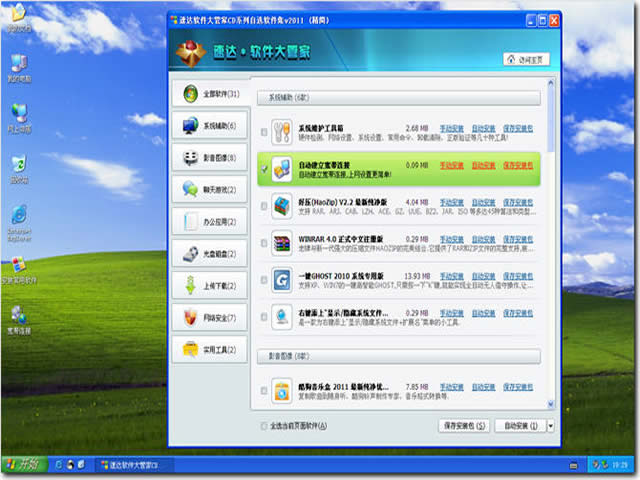Viewport: 640px width, 480px height.
Task: Select 实用工具(2) category tab
Action: pyautogui.click(x=210, y=350)
